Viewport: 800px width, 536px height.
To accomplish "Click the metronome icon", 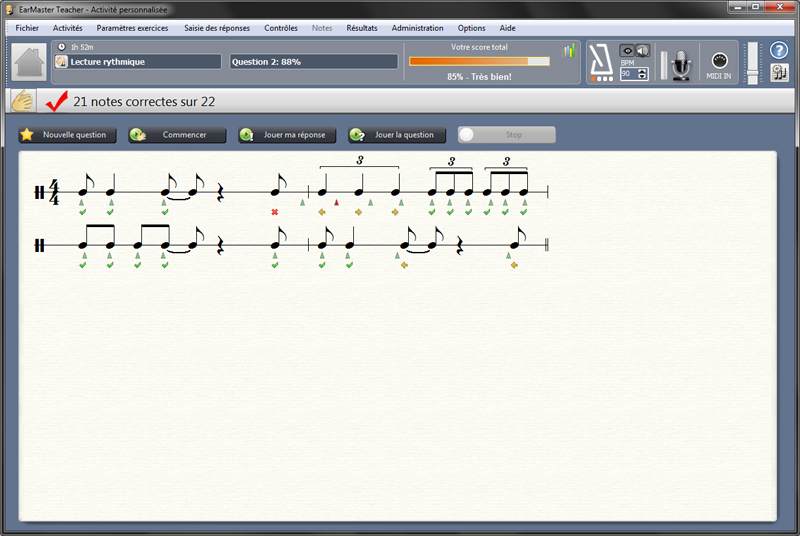I will [x=601, y=62].
